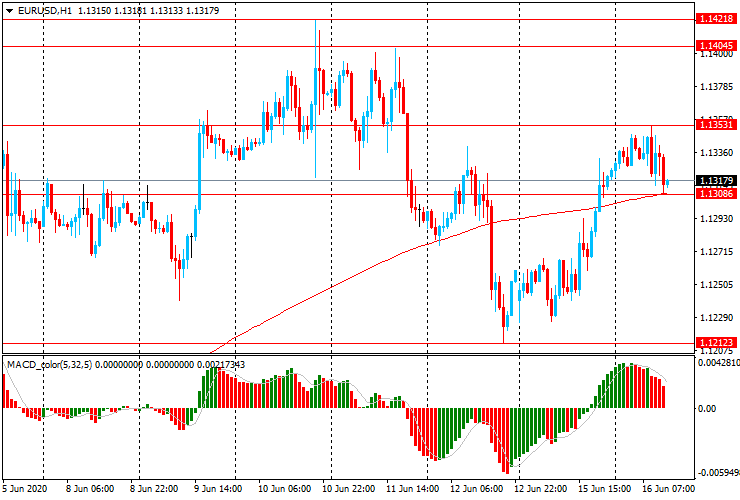Select the 1.13086 red price label
Screen dimensions: 740x500
pyautogui.click(x=716, y=194)
